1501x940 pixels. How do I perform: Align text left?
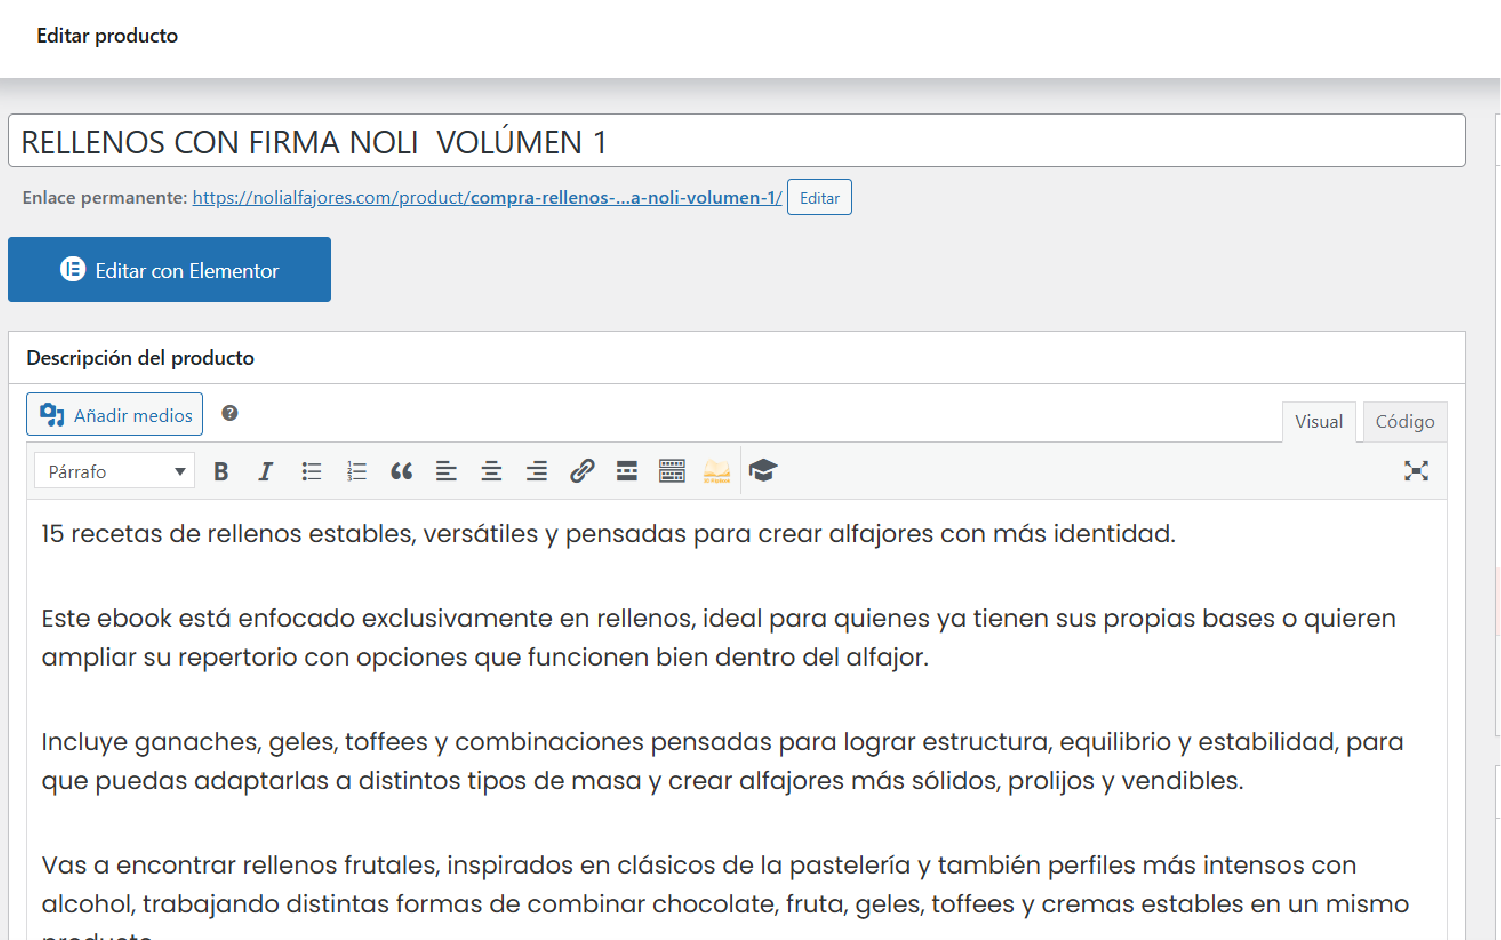pyautogui.click(x=446, y=471)
